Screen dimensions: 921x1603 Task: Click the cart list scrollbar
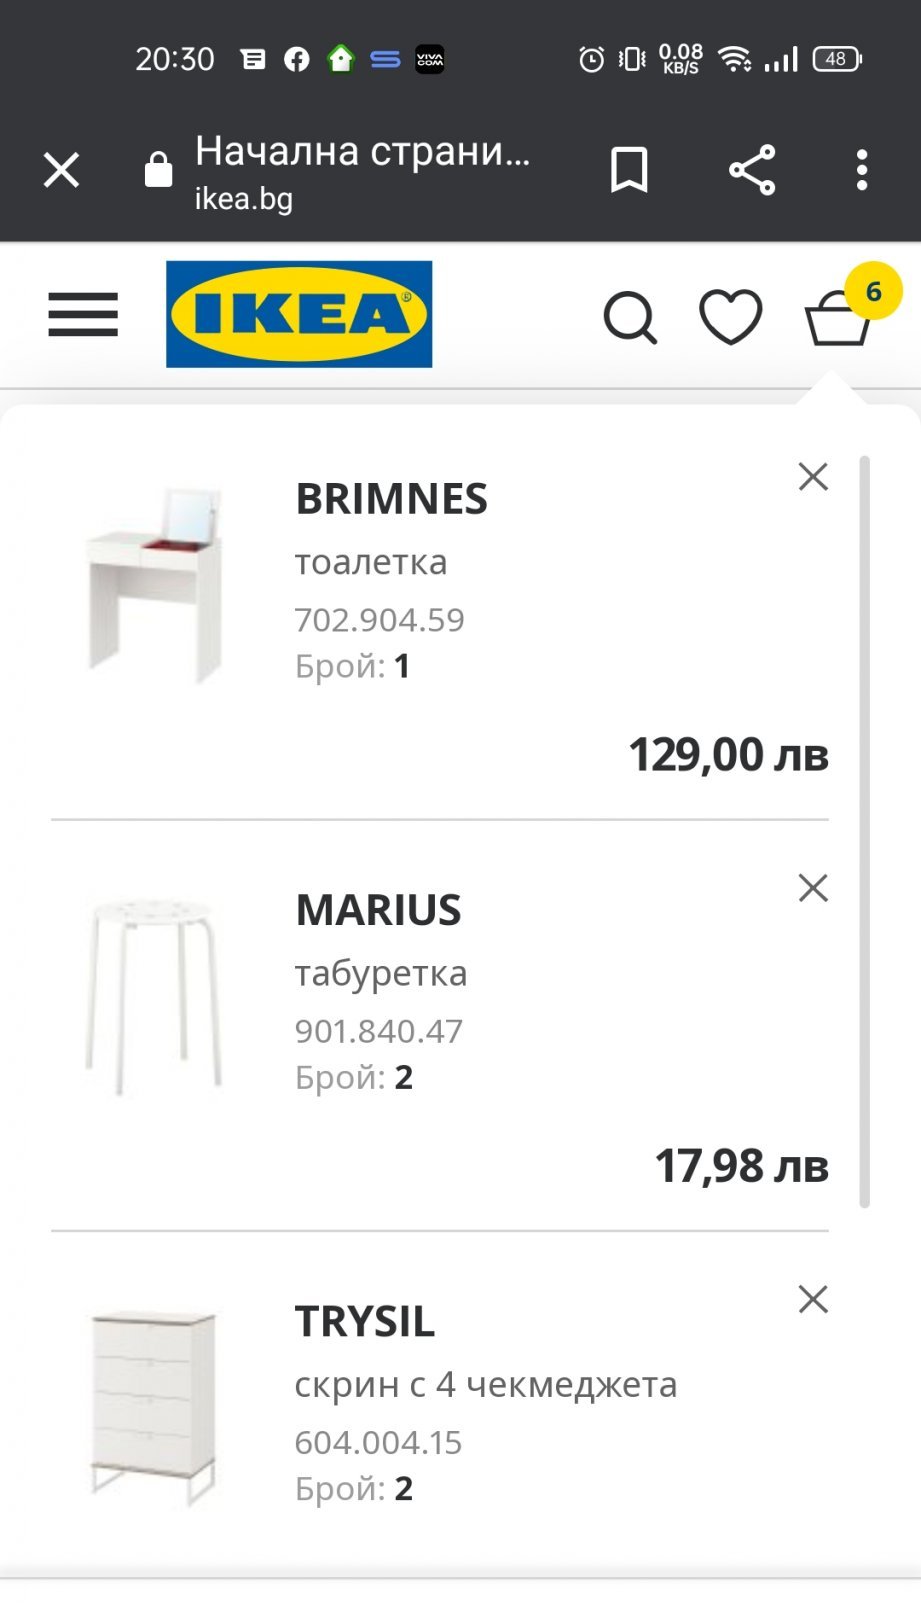pyautogui.click(x=865, y=830)
